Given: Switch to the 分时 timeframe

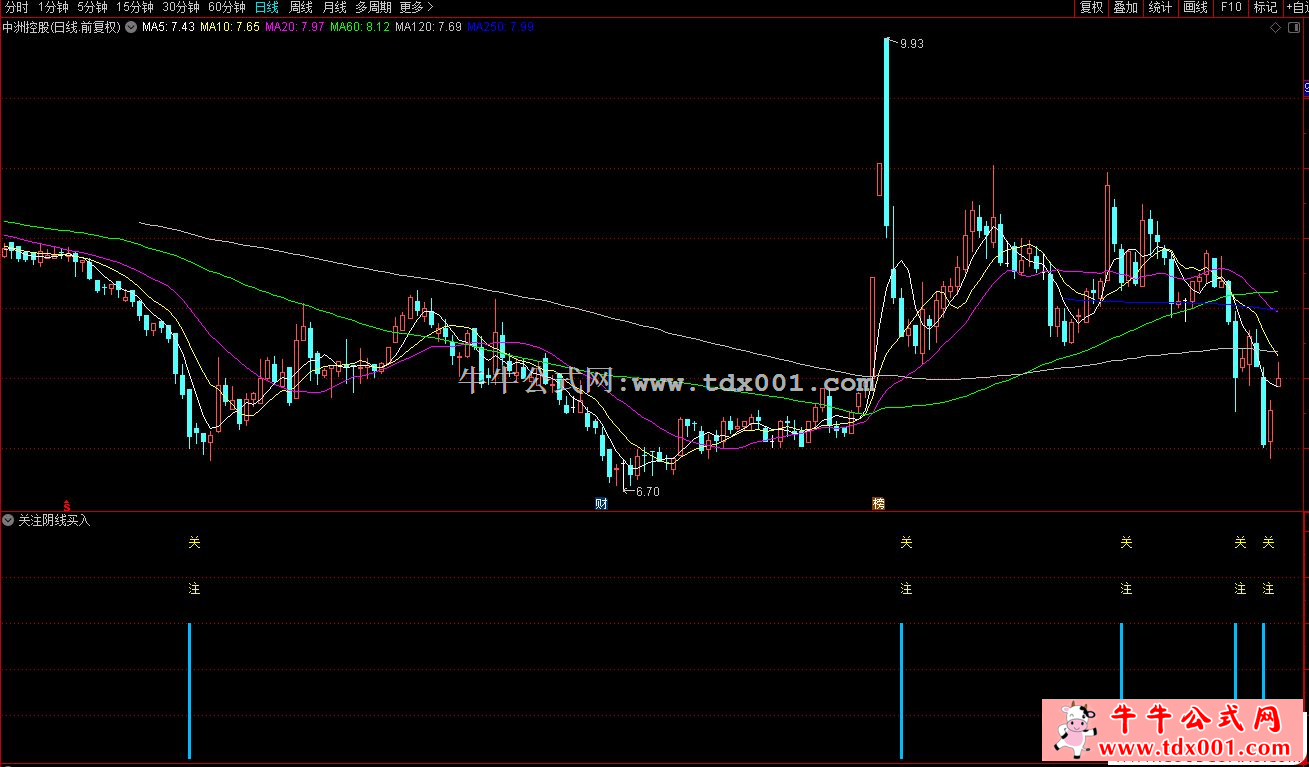Looking at the screenshot, I should [16, 7].
